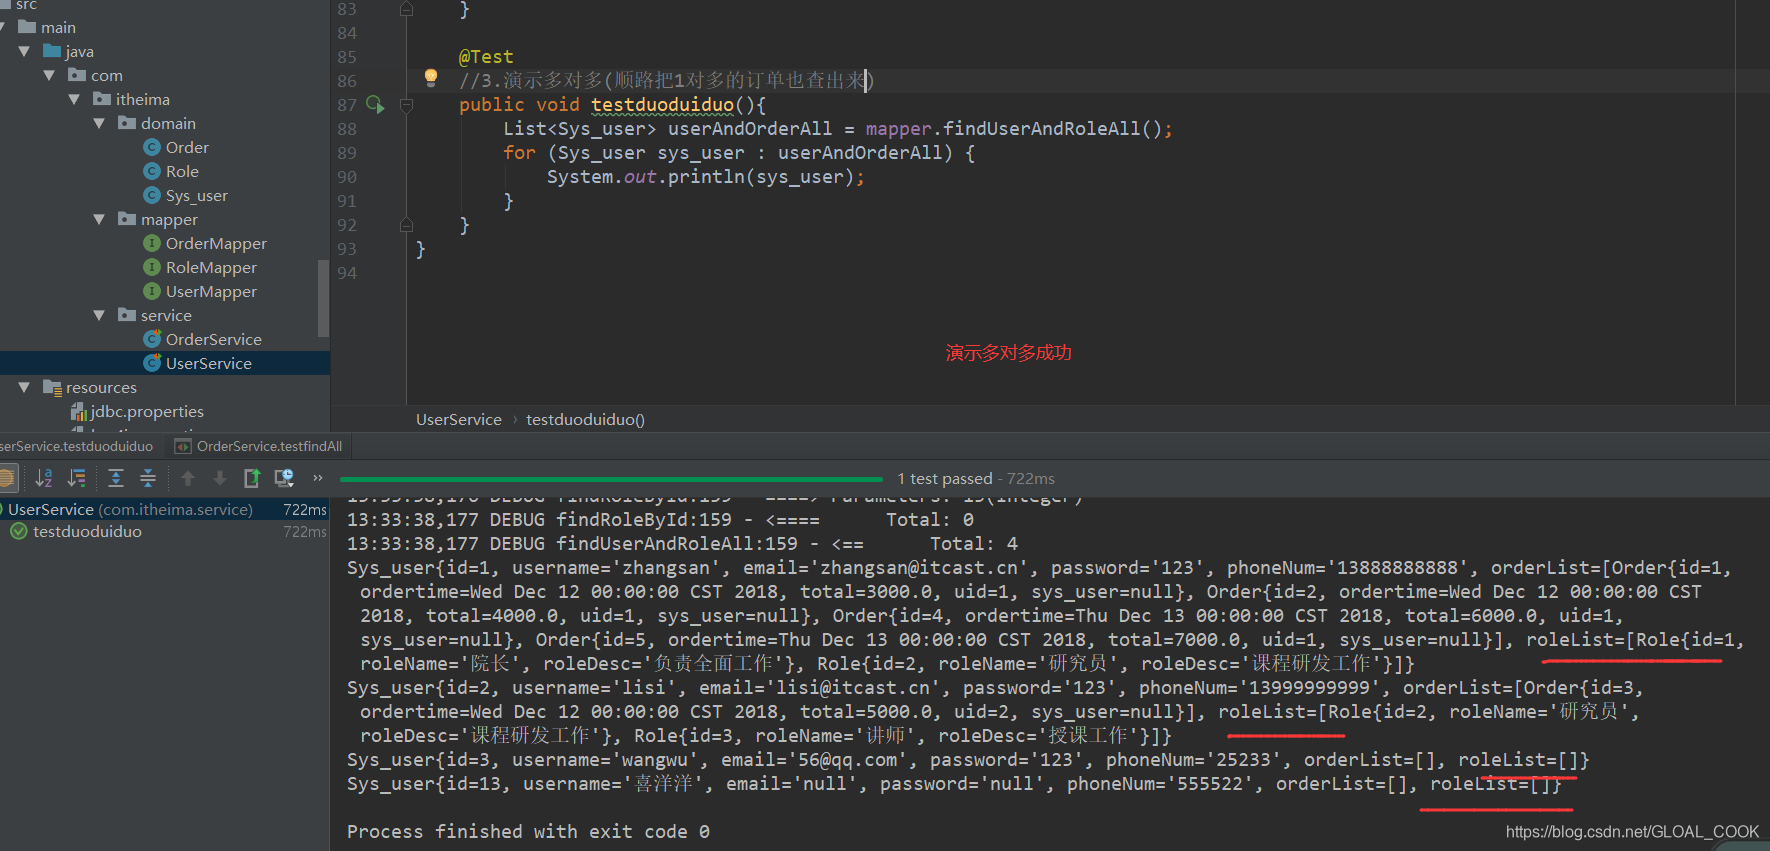Viewport: 1770px width, 851px height.
Task: Click the UserMapper interface icon
Action: (152, 291)
